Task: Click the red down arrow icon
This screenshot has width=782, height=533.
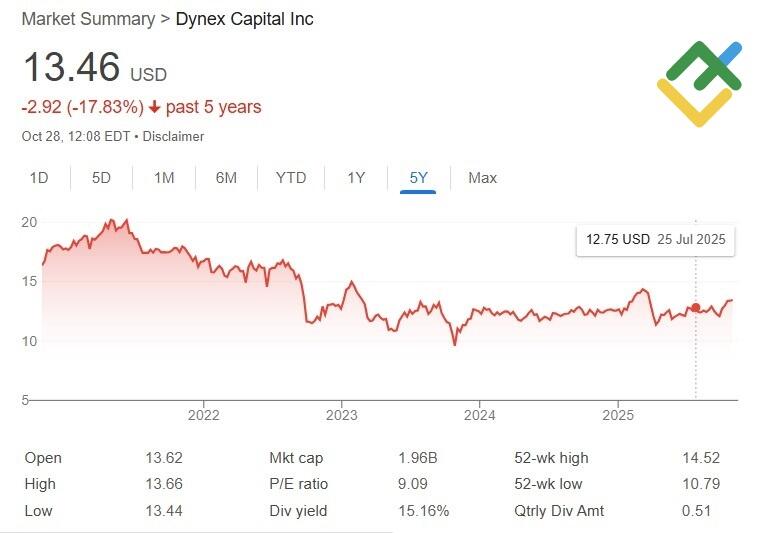Action: tap(155, 107)
